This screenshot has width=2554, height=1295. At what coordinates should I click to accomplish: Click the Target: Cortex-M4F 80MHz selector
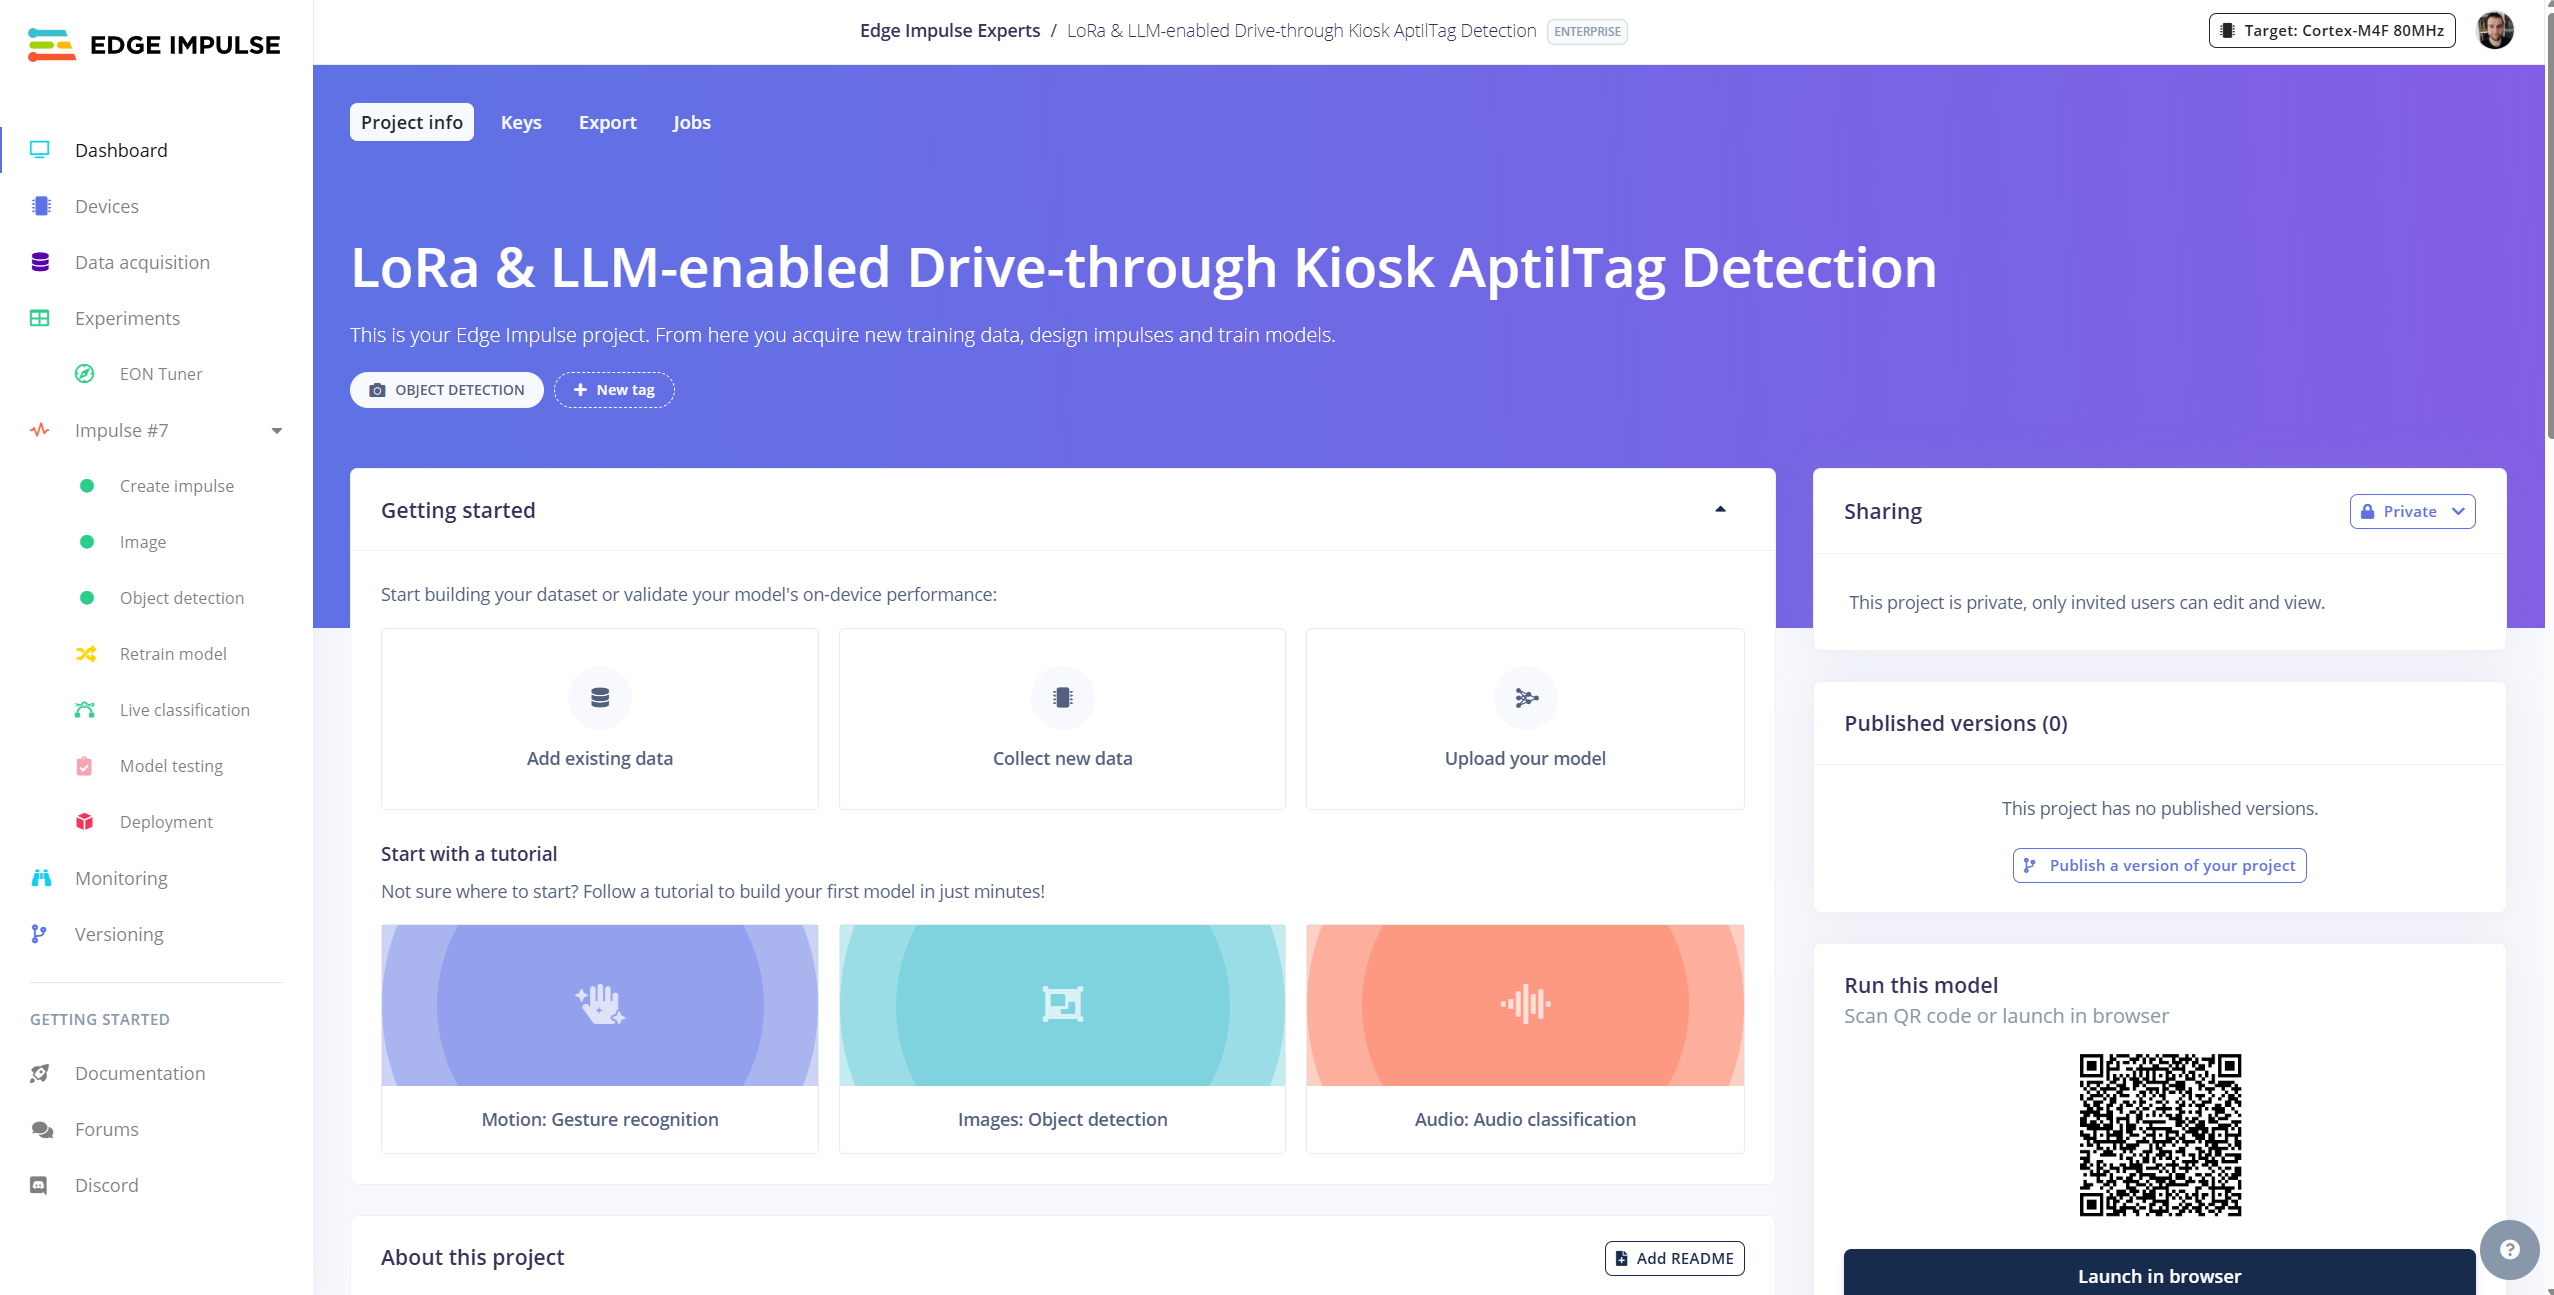click(x=2332, y=30)
